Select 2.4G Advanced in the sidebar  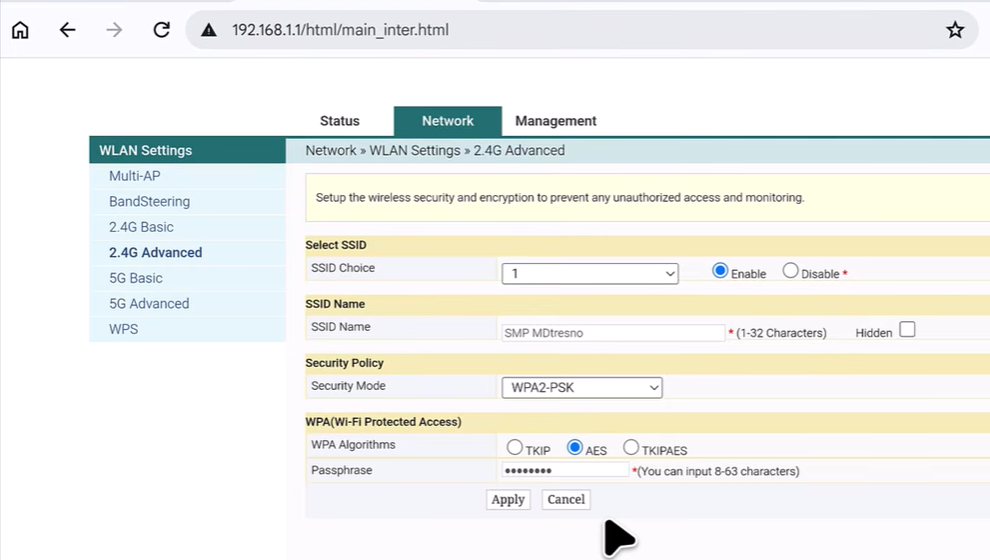click(x=155, y=253)
